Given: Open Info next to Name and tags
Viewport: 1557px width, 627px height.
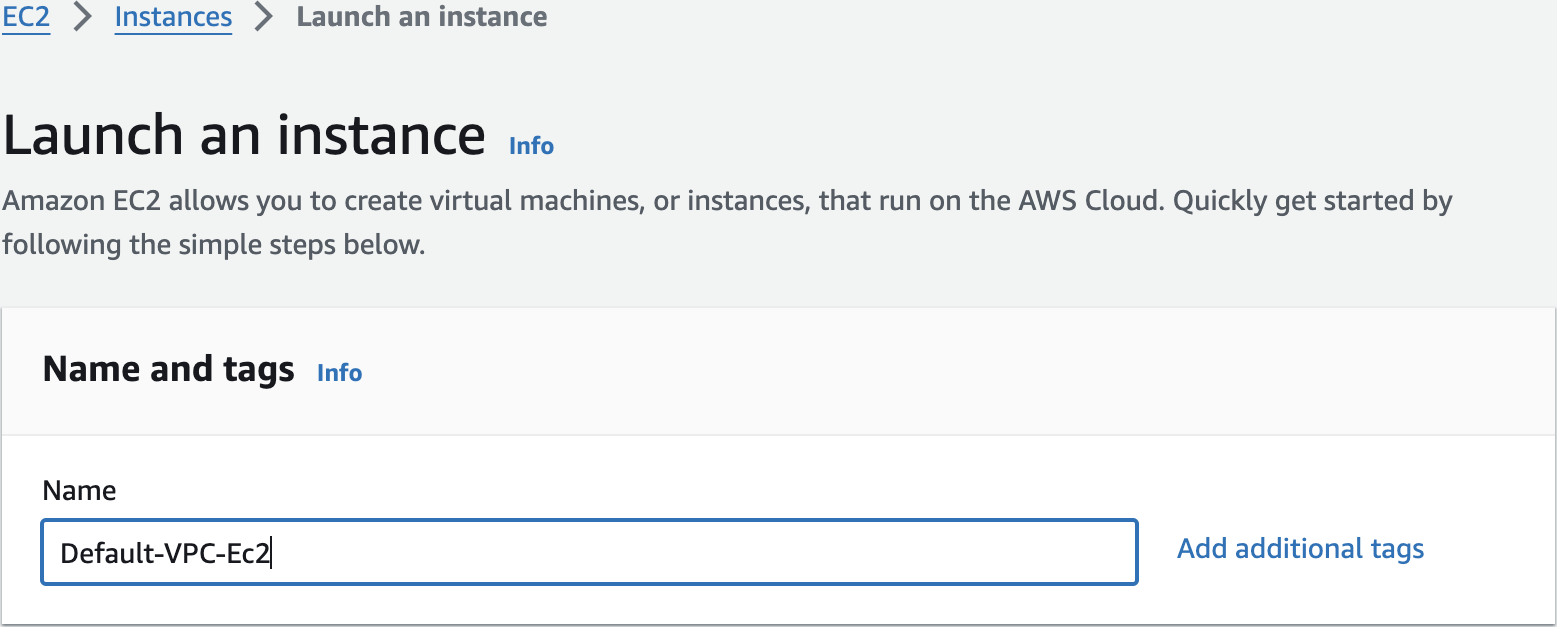Looking at the screenshot, I should click(x=339, y=373).
